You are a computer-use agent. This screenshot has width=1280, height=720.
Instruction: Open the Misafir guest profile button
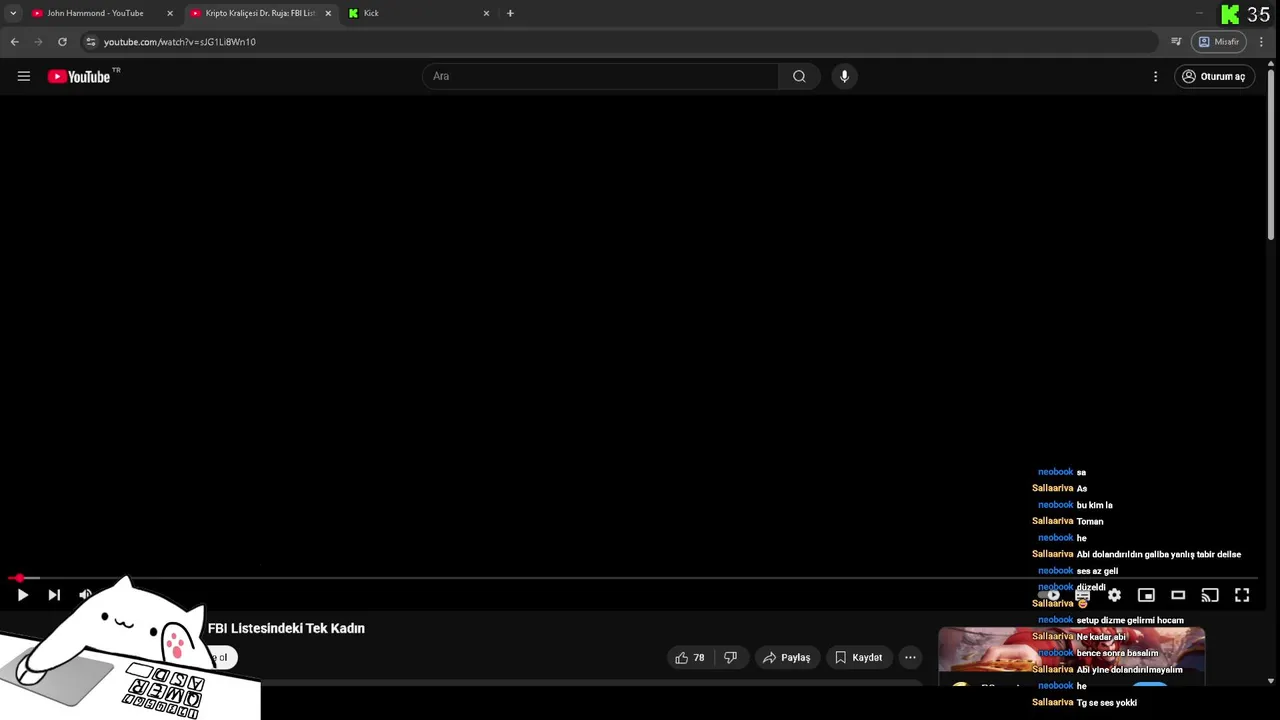[1218, 42]
